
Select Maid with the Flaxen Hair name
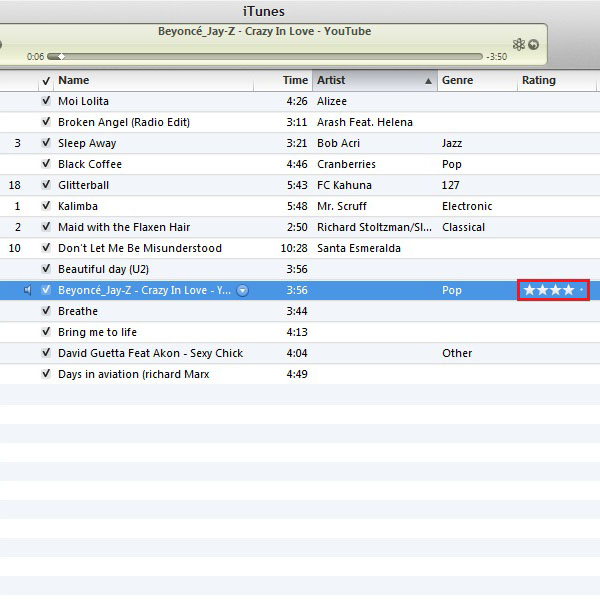pos(124,227)
